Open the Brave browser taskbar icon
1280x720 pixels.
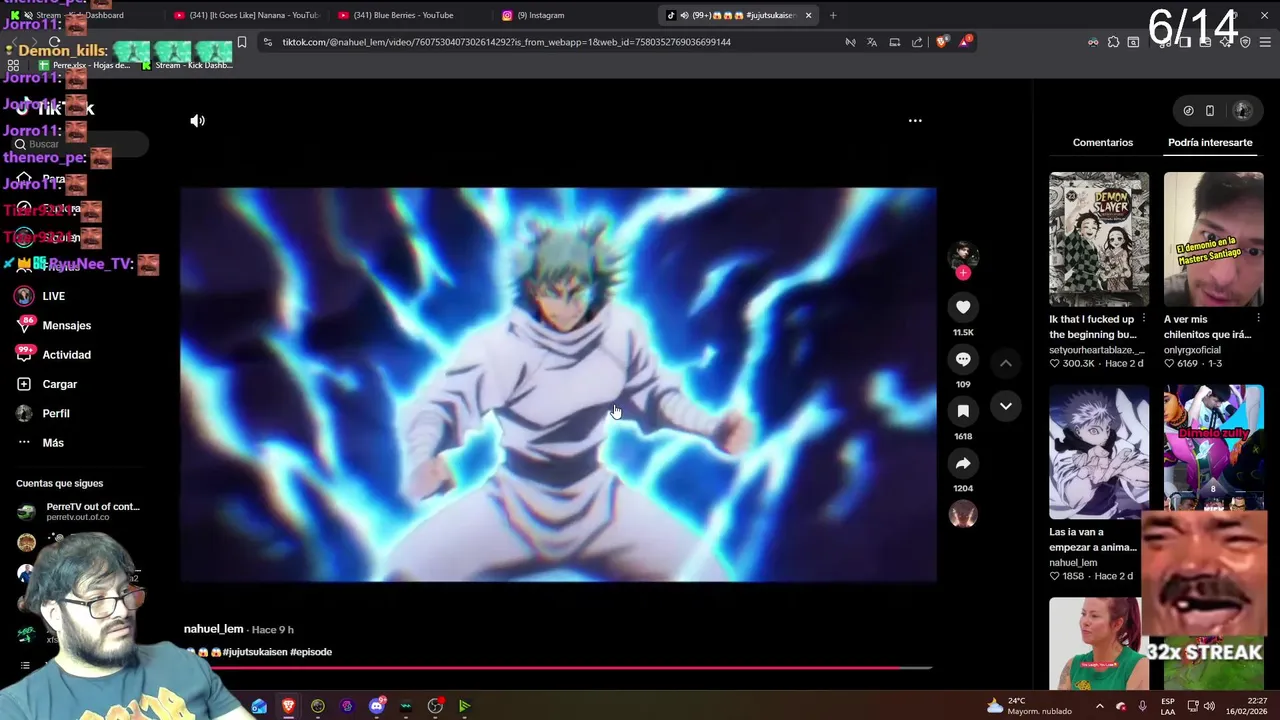click(289, 706)
